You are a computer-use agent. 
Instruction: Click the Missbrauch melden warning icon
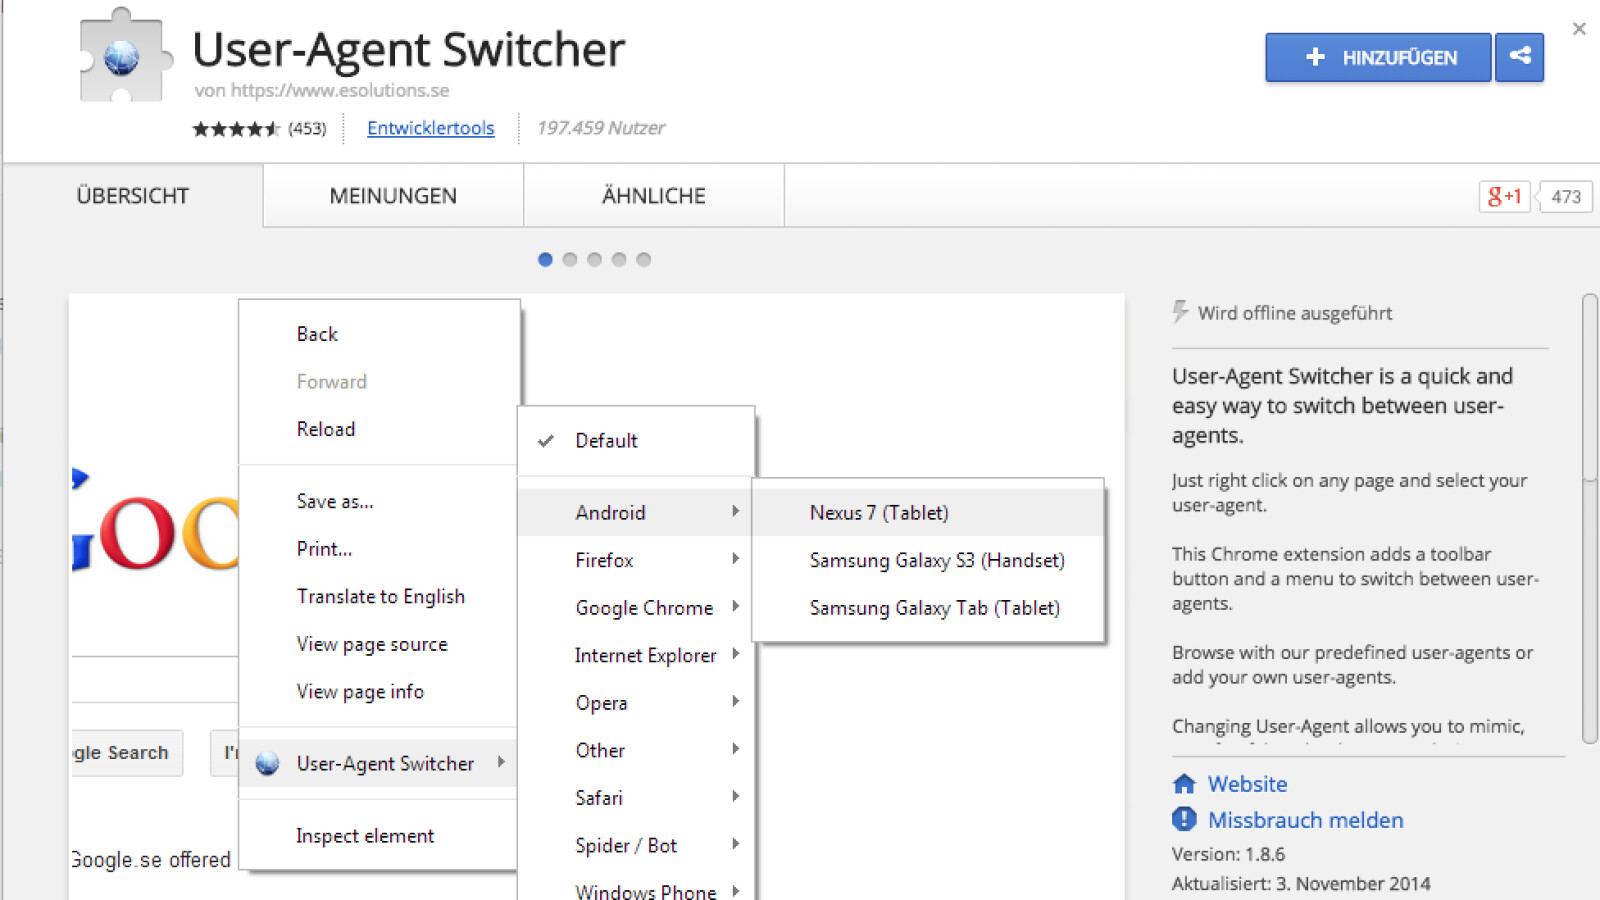click(x=1184, y=820)
